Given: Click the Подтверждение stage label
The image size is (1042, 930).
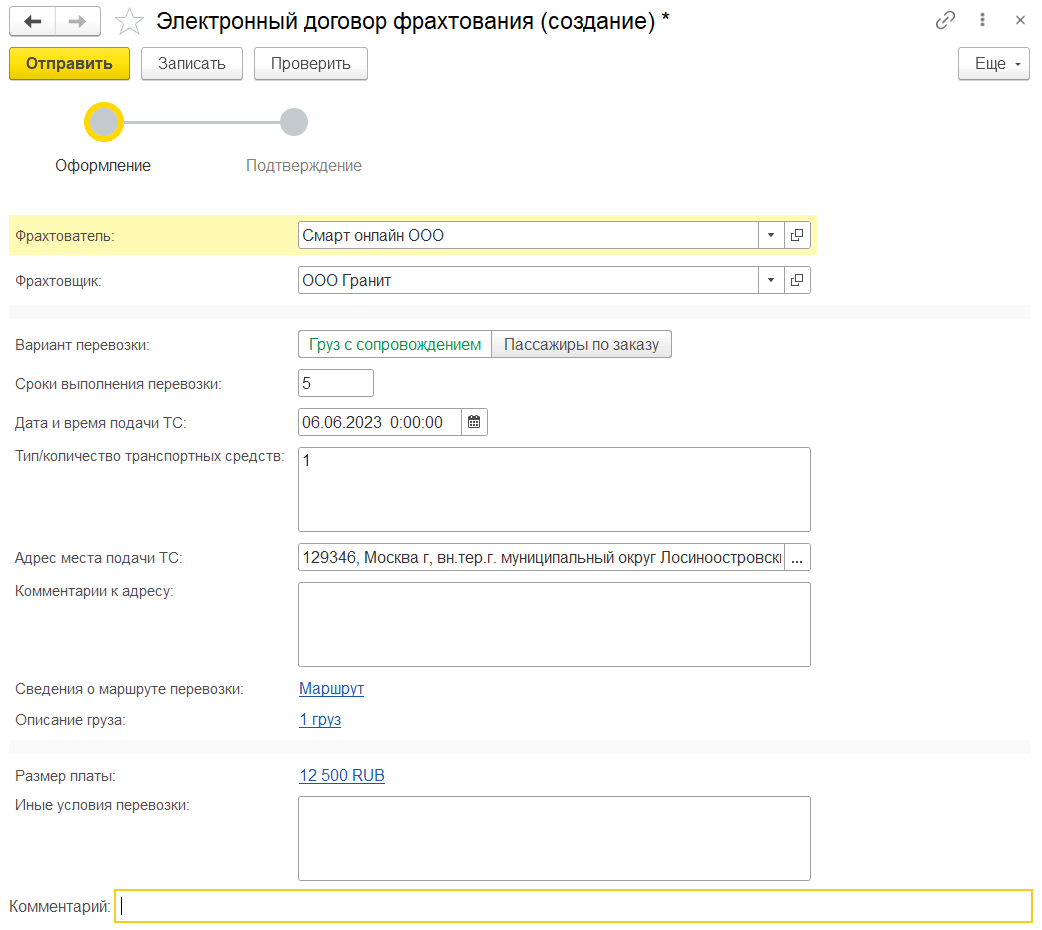Looking at the screenshot, I should coord(304,166).
